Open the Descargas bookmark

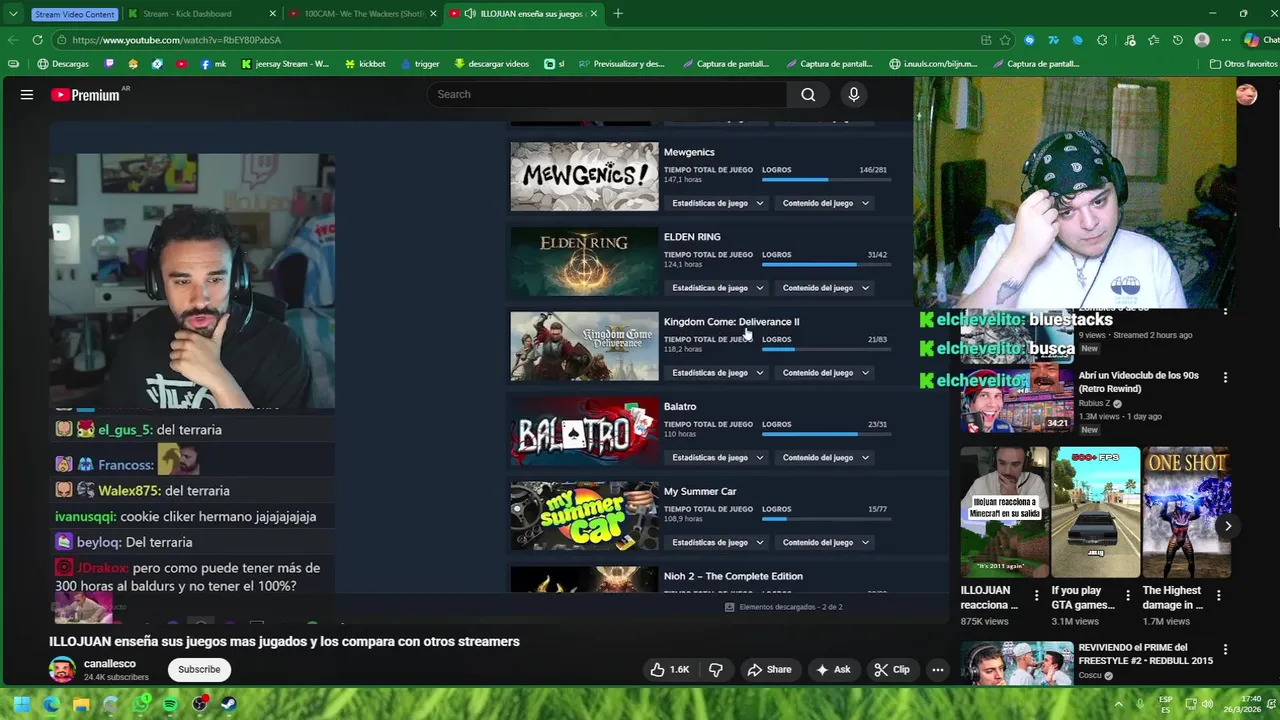pyautogui.click(x=63, y=64)
